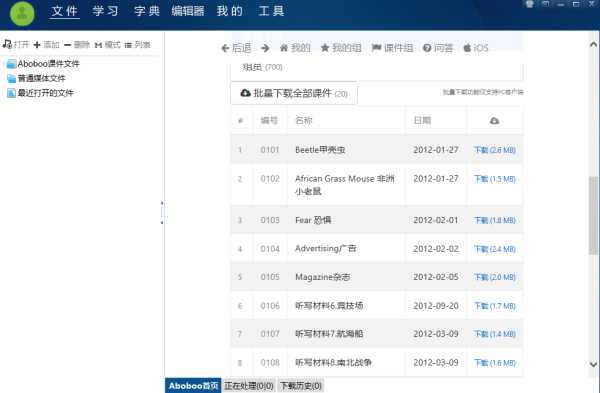Click 批量下载全部课件 button
The height and width of the screenshot is (393, 600).
coord(294,93)
